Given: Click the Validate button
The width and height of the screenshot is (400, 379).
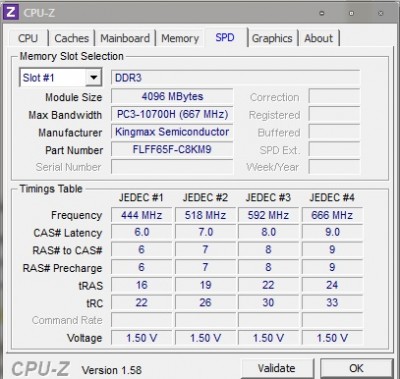Looking at the screenshot, I should click(x=276, y=368).
